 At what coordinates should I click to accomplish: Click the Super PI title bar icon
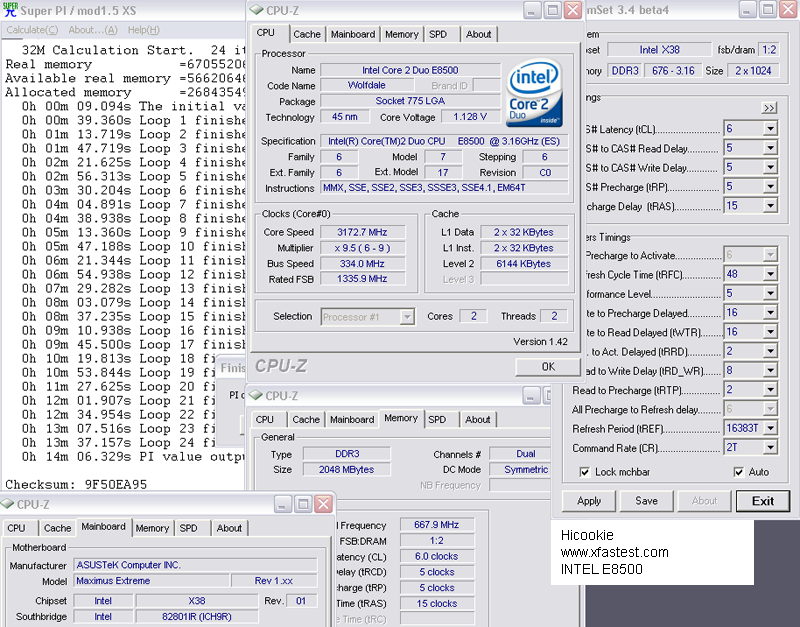click(x=10, y=10)
